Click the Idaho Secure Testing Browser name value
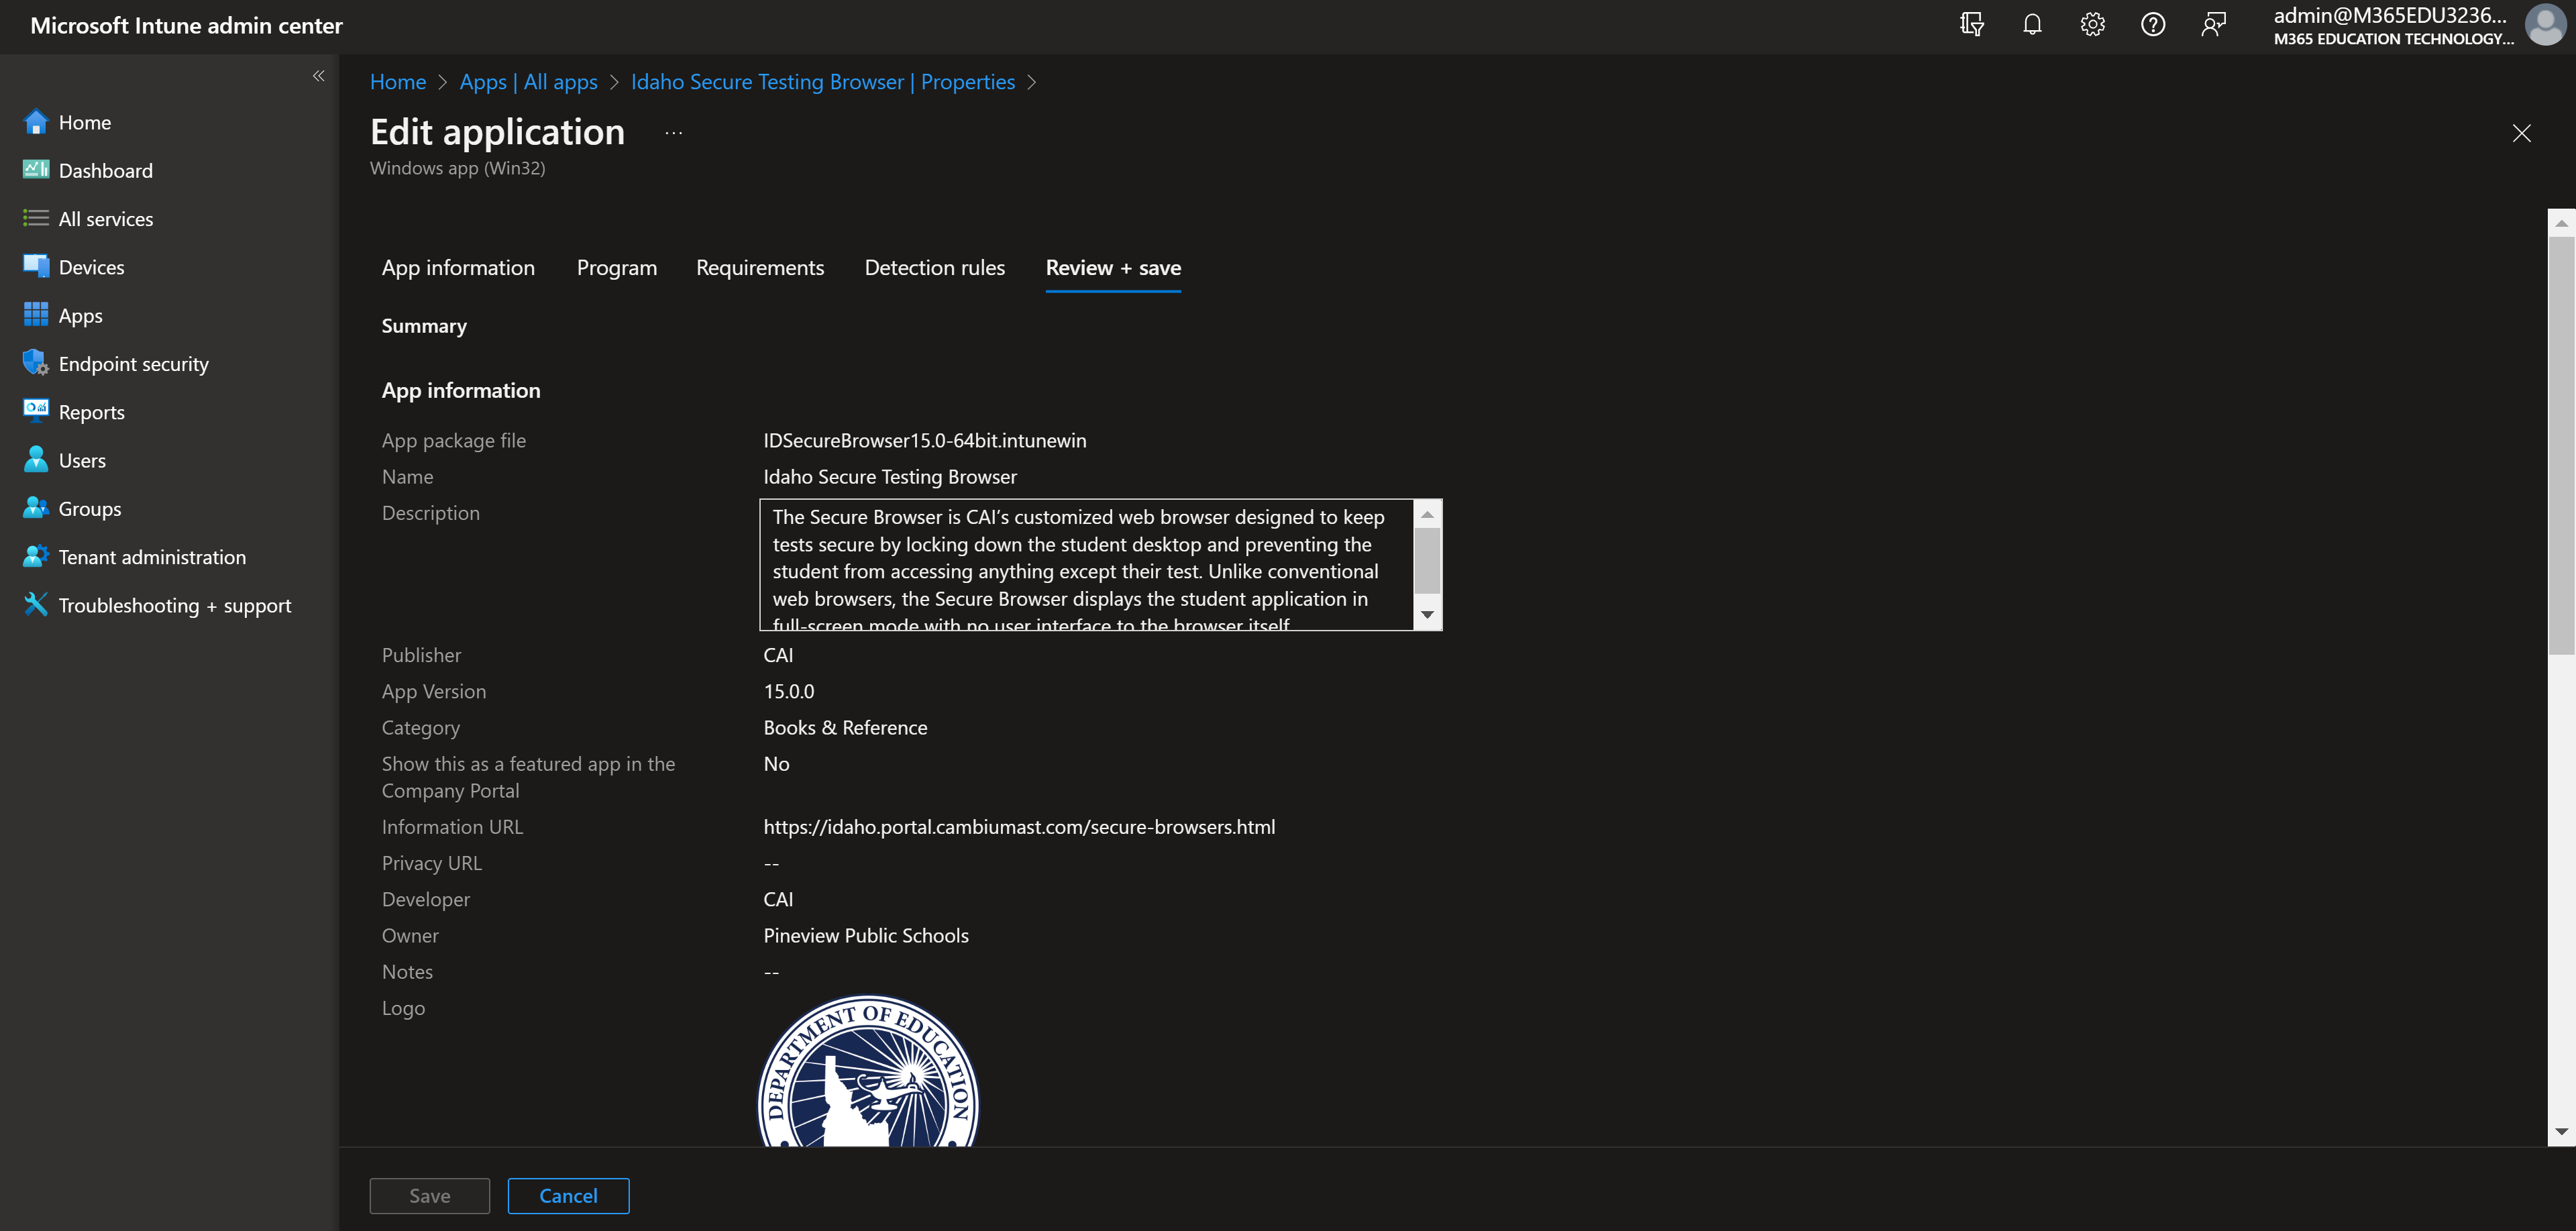2576x1231 pixels. coord(890,477)
